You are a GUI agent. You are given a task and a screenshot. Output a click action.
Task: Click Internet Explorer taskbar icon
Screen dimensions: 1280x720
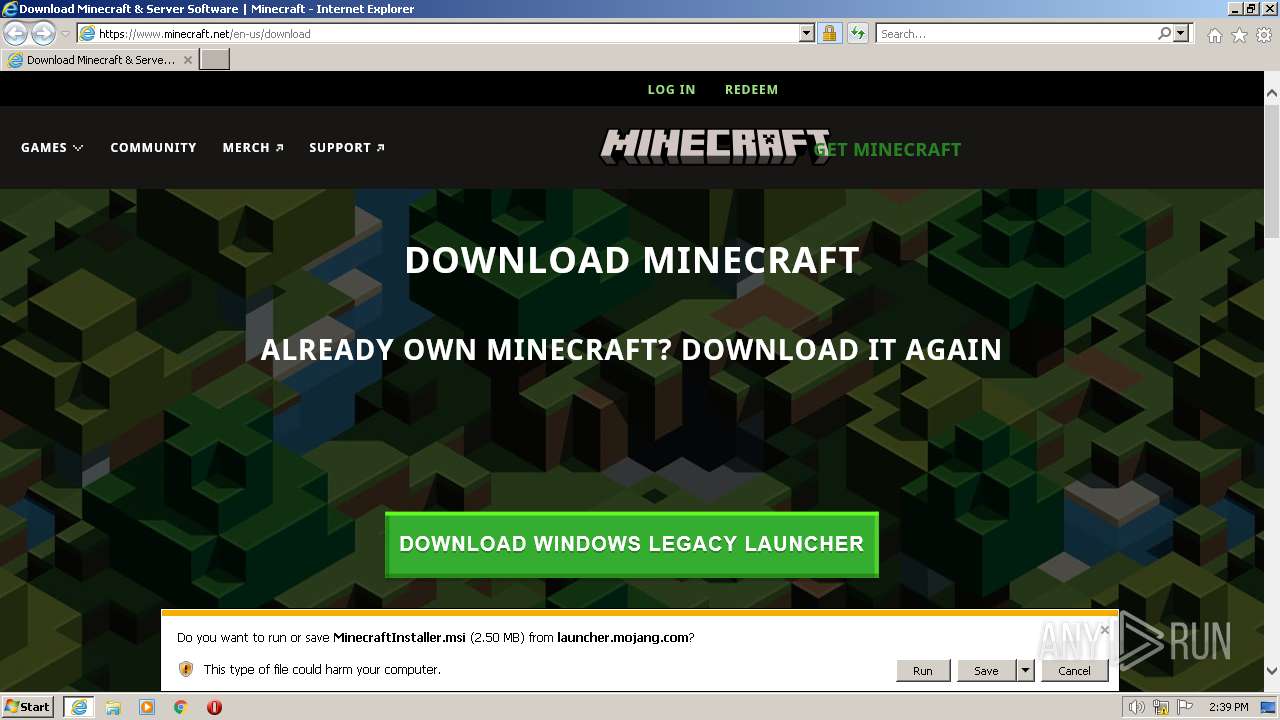tap(78, 707)
